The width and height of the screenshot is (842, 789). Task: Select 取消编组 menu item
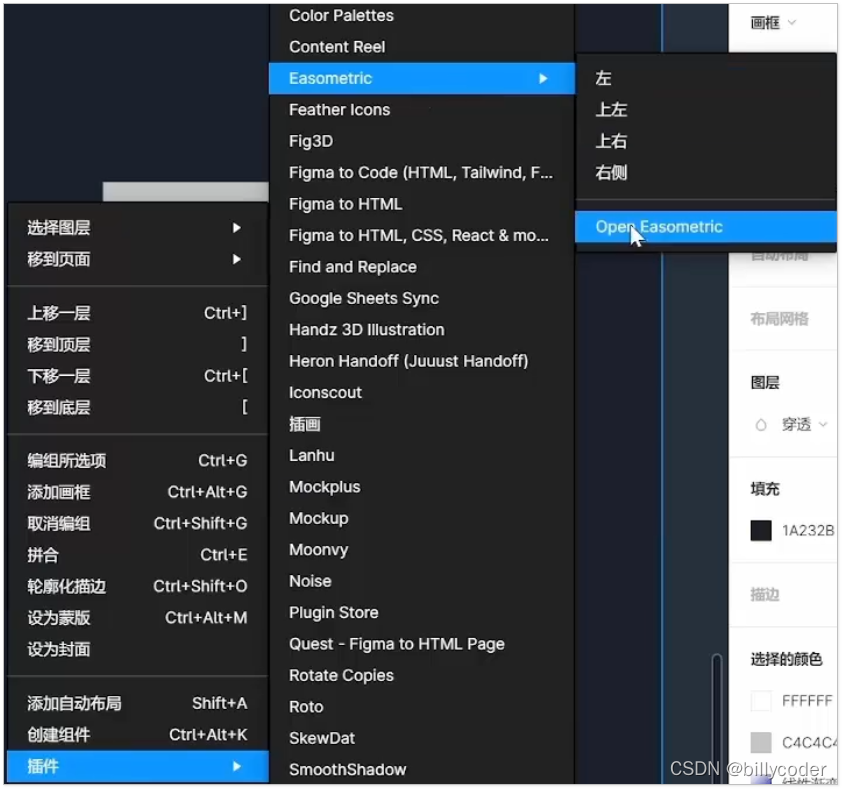pos(137,523)
